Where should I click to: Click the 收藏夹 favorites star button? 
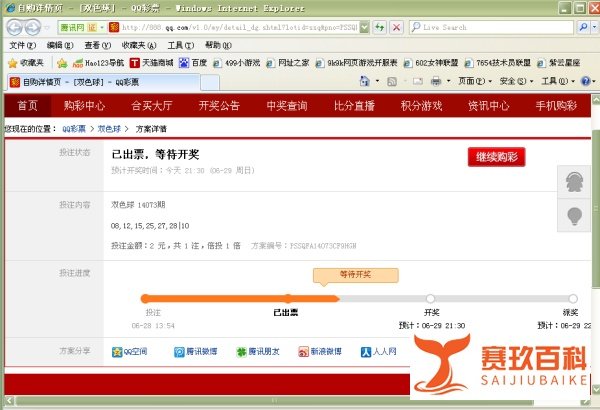click(x=26, y=63)
